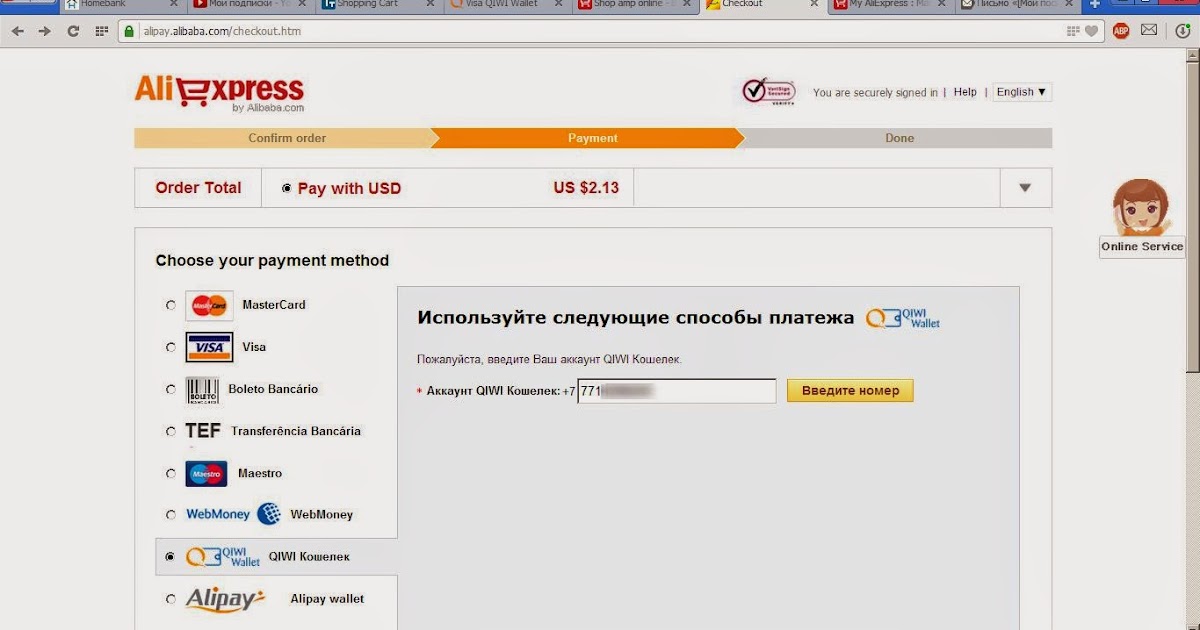
Task: Click the Choose your payment method heading
Action: point(272,261)
